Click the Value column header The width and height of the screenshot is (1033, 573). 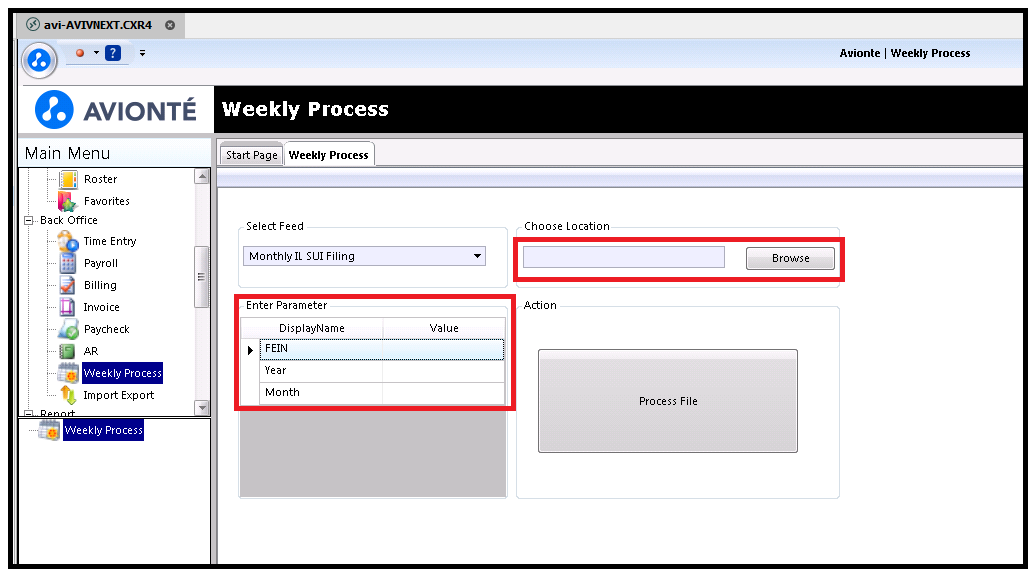tap(444, 328)
